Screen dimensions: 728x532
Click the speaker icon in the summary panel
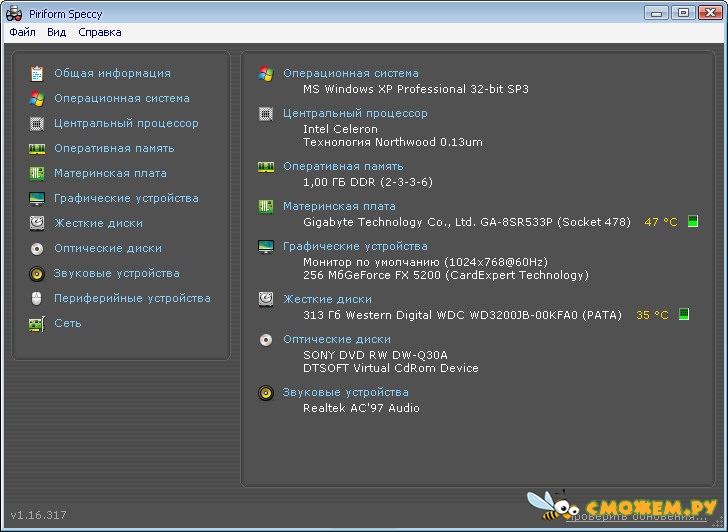click(x=266, y=393)
